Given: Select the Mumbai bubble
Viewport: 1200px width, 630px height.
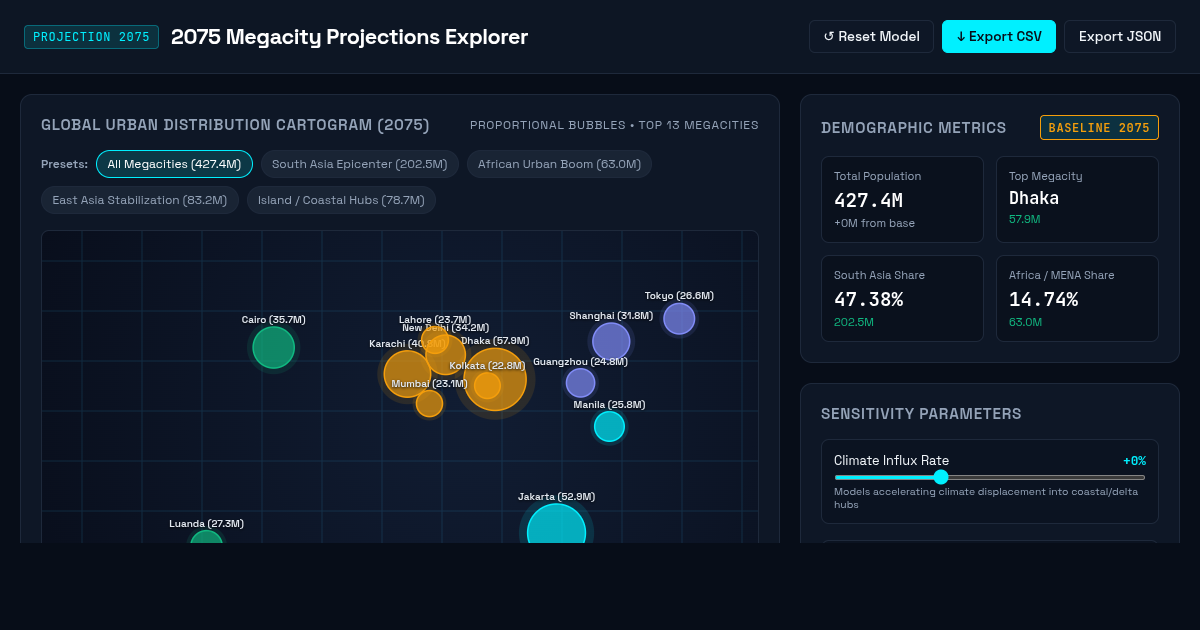Looking at the screenshot, I should click(x=429, y=403).
